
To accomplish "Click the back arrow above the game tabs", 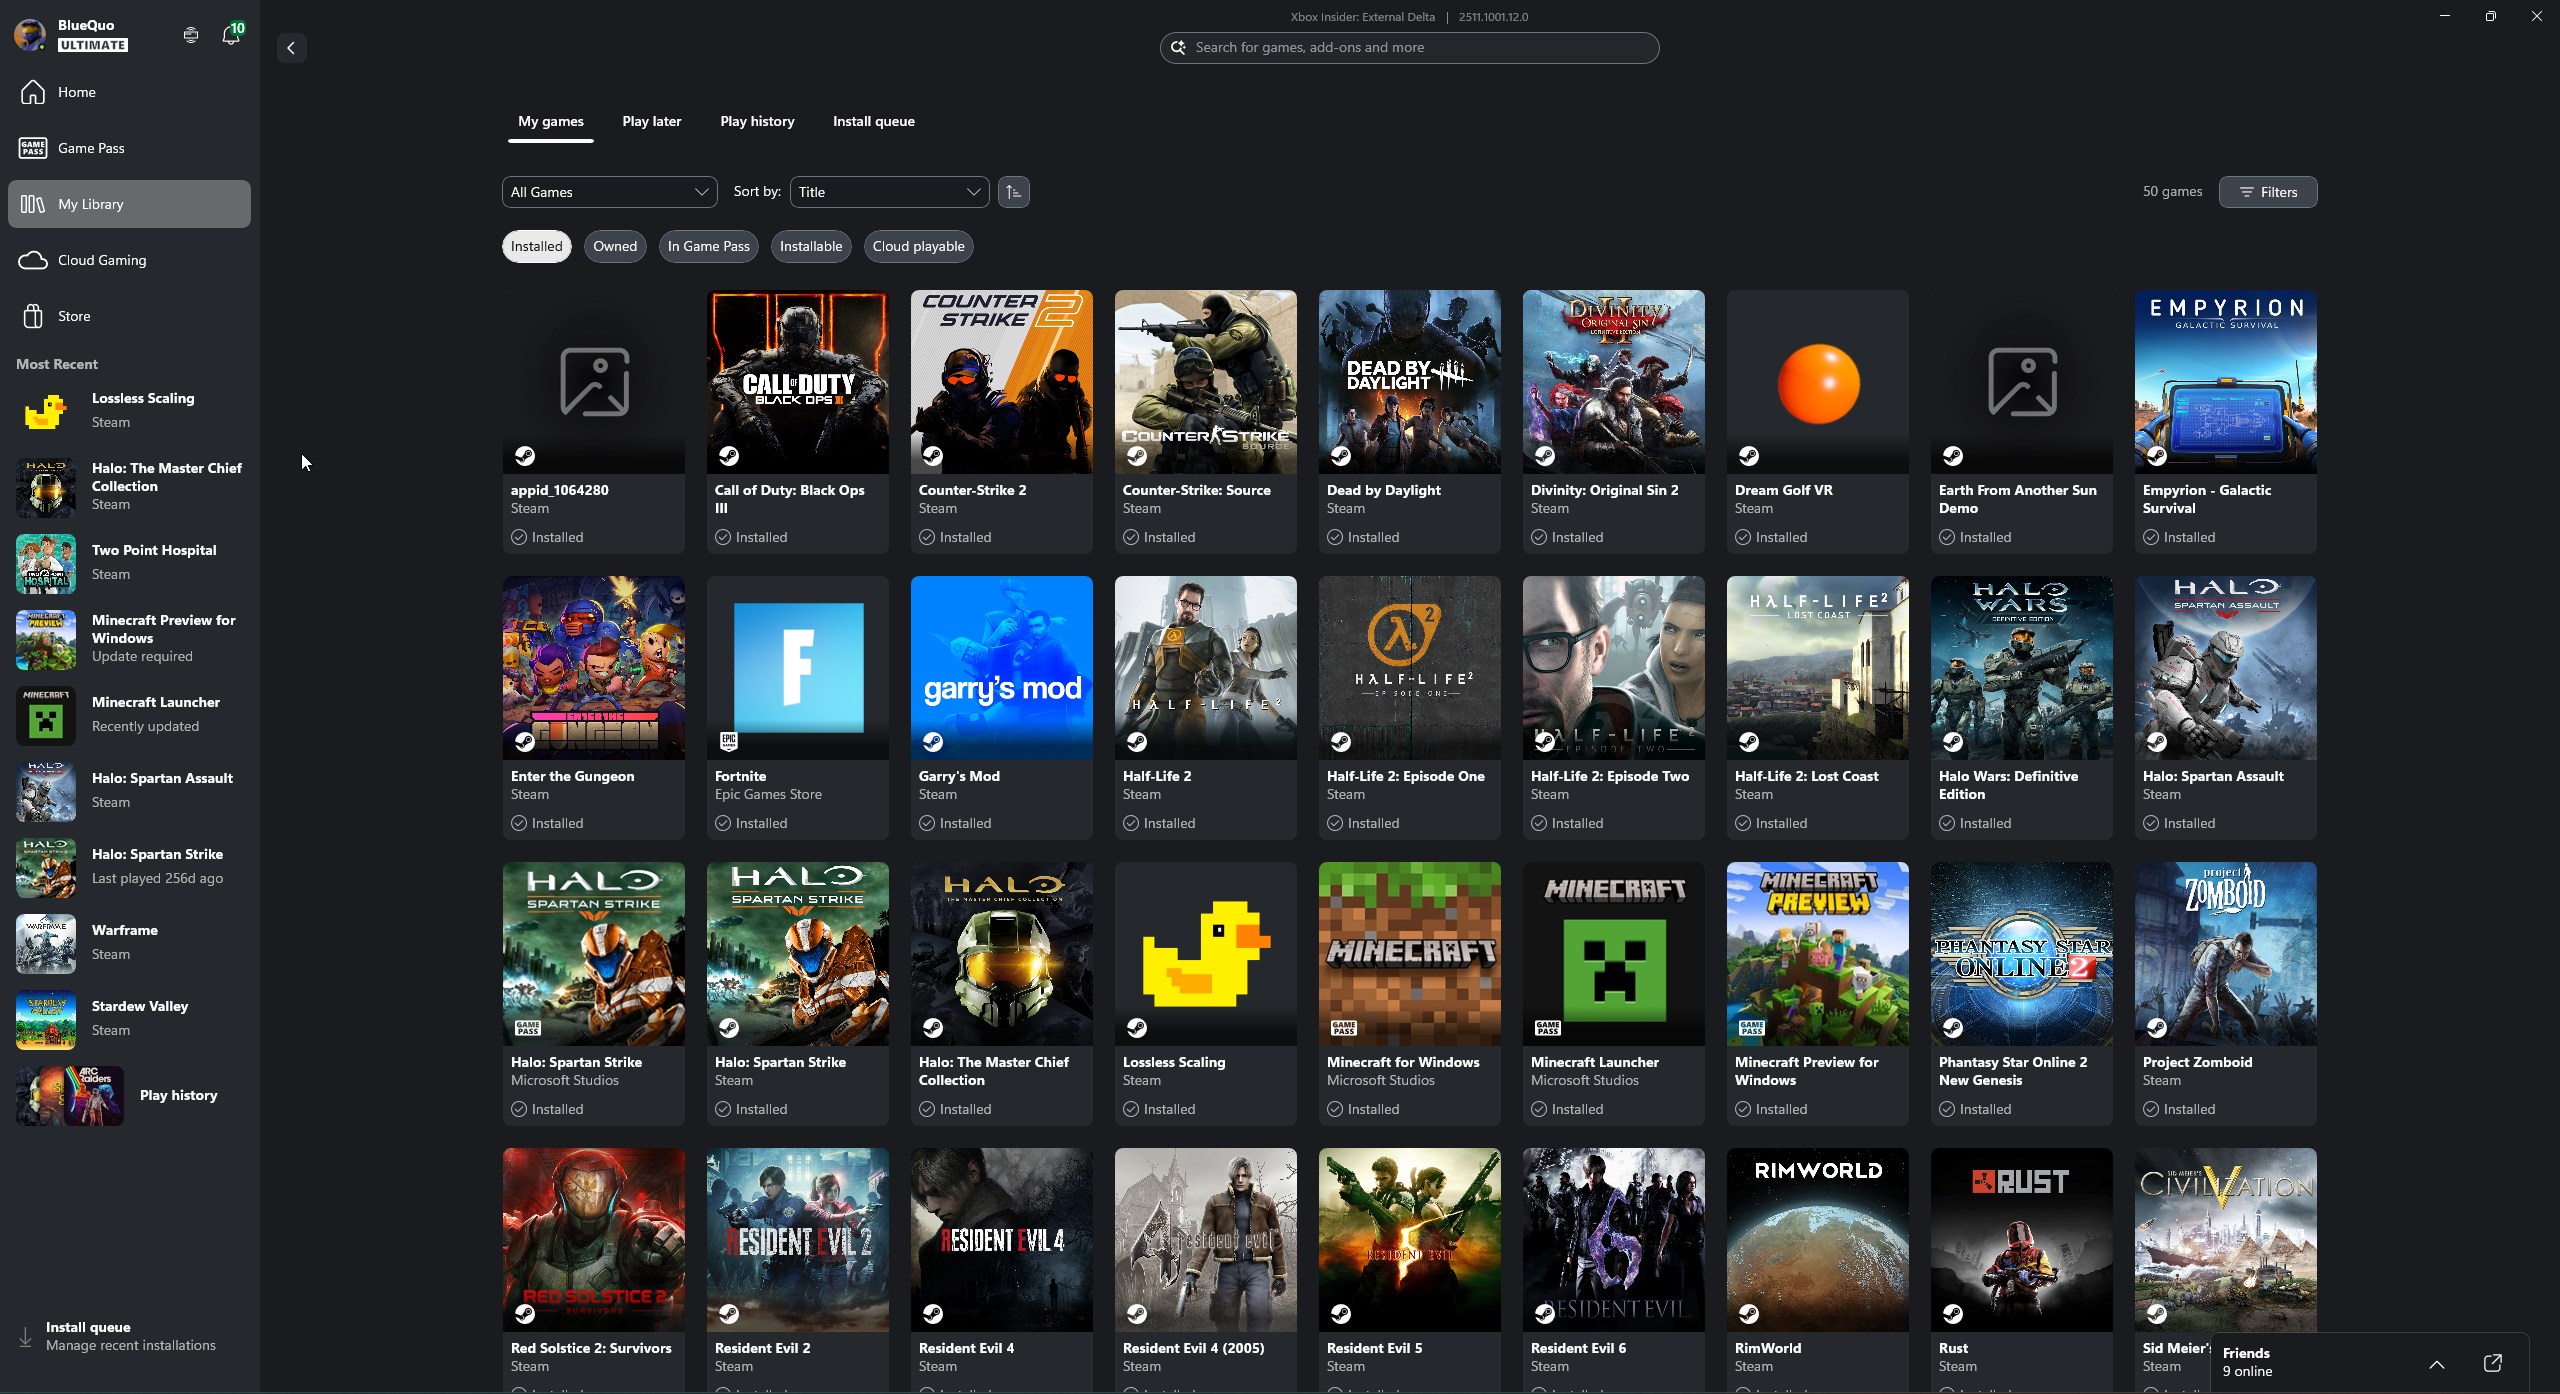I will 290,47.
